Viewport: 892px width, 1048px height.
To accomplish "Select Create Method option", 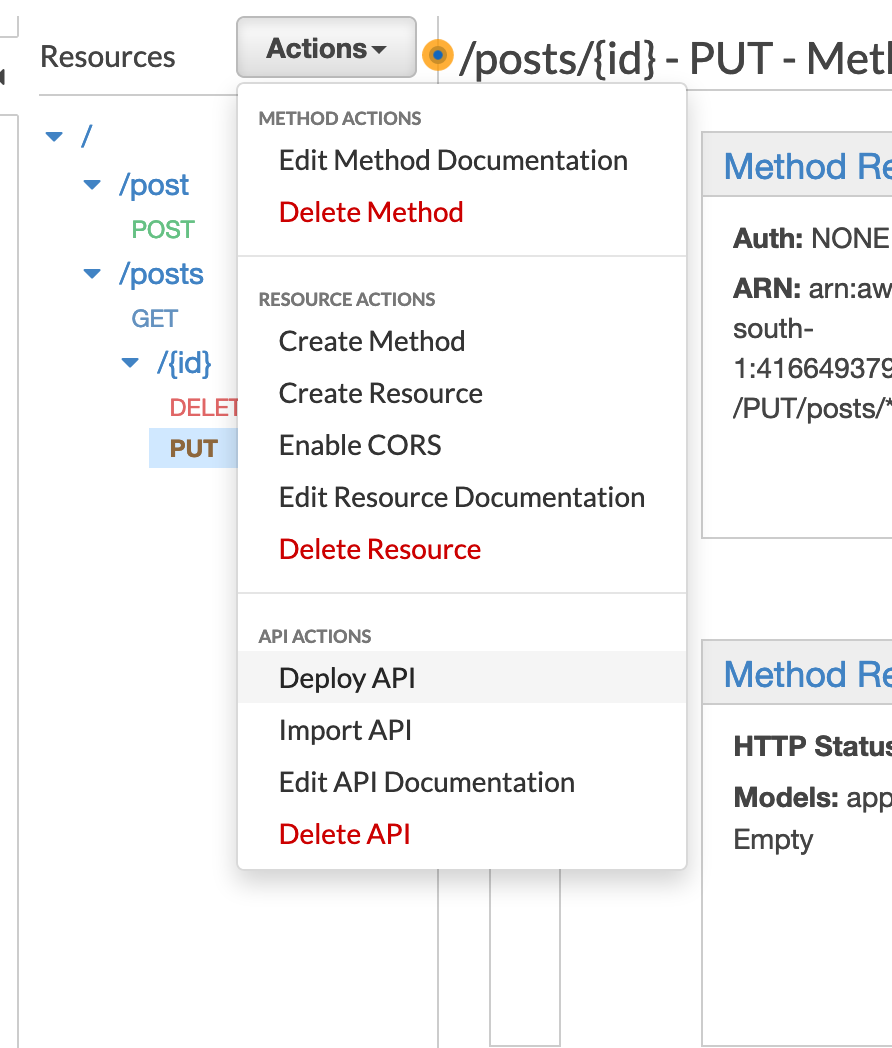I will [372, 341].
